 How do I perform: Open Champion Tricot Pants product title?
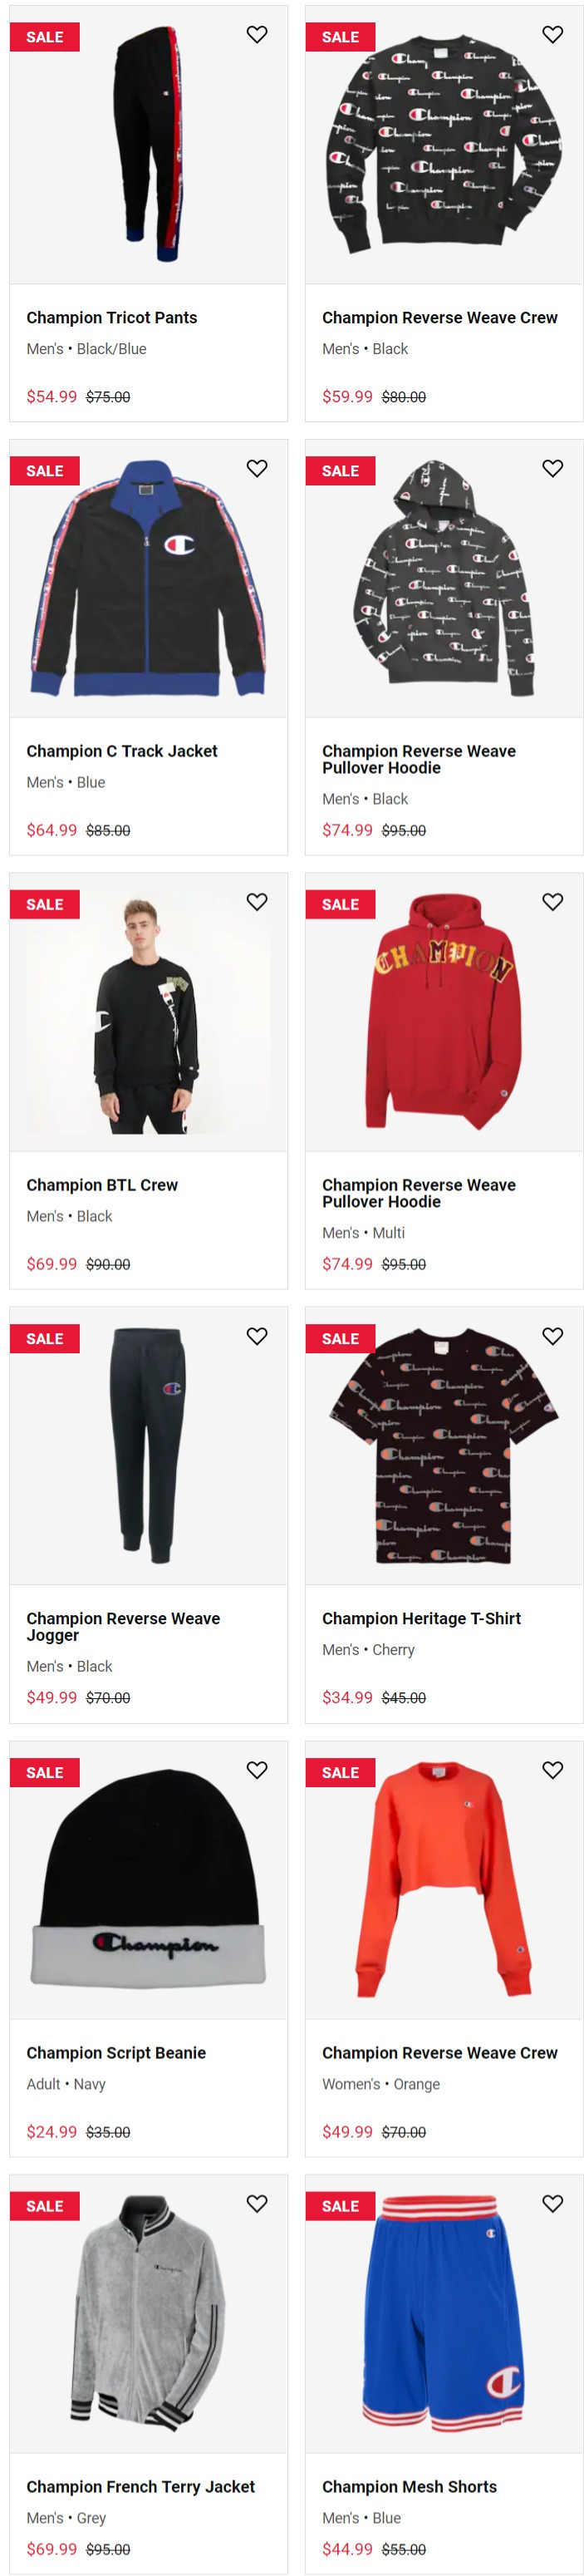(x=112, y=318)
